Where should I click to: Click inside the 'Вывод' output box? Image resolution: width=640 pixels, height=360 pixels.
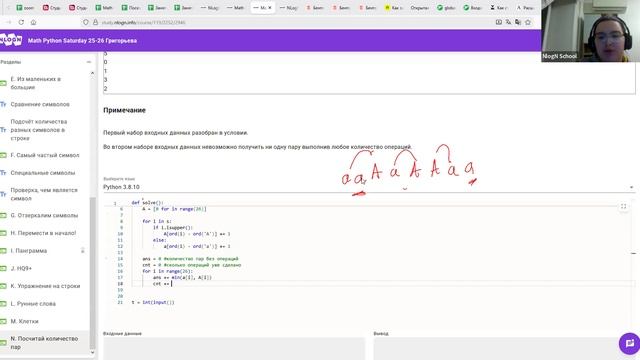(504, 349)
